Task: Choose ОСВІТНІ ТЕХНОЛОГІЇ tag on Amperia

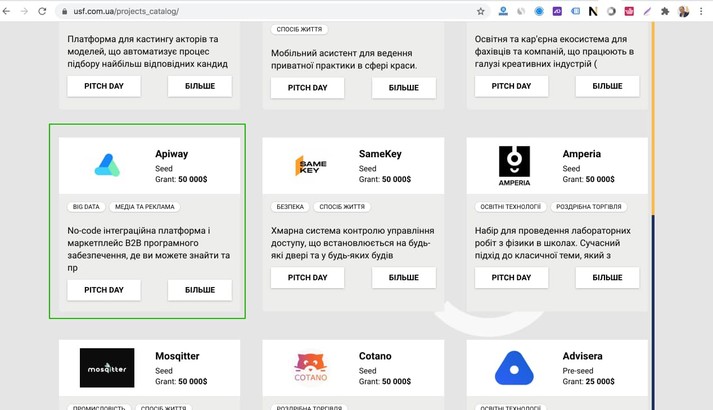Action: (509, 207)
